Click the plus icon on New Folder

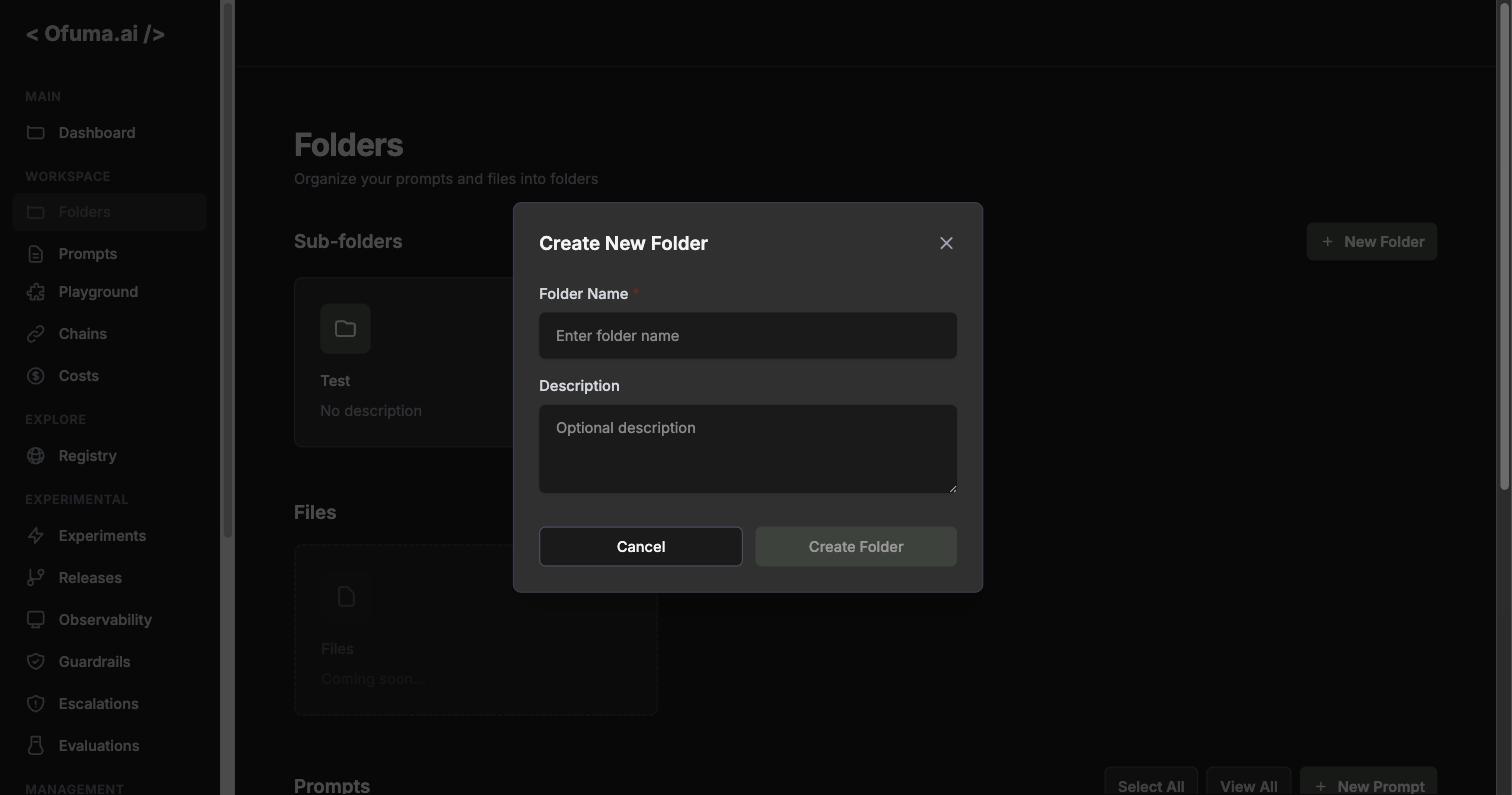click(1327, 242)
